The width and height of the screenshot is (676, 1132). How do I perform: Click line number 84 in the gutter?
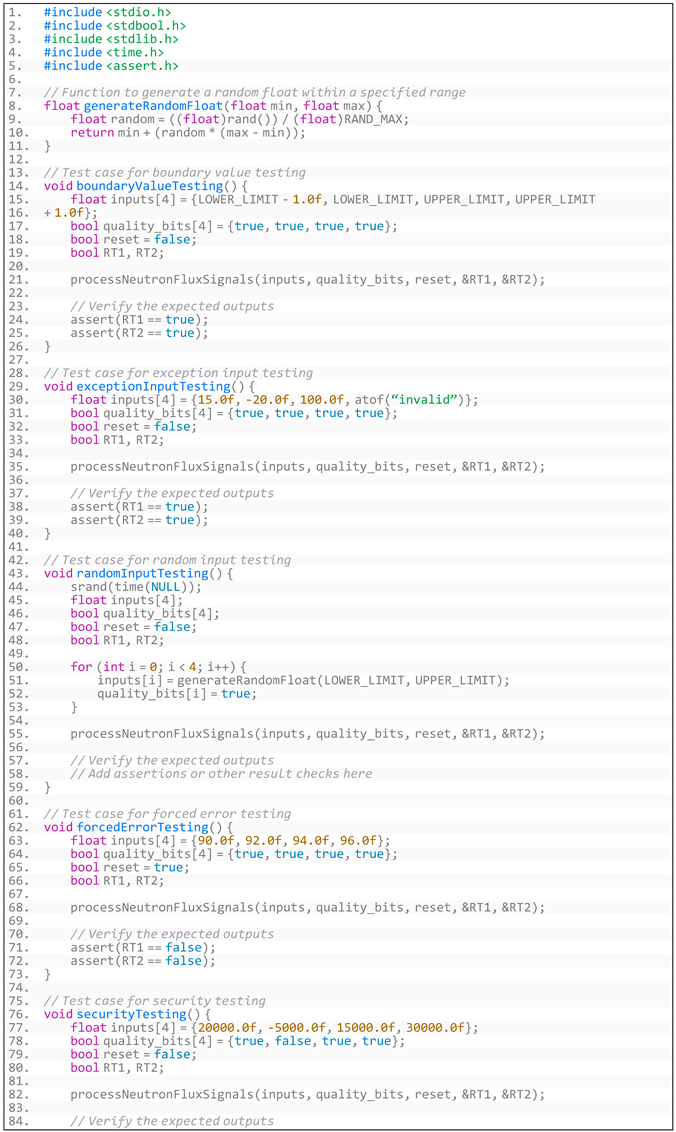click(x=15, y=1121)
